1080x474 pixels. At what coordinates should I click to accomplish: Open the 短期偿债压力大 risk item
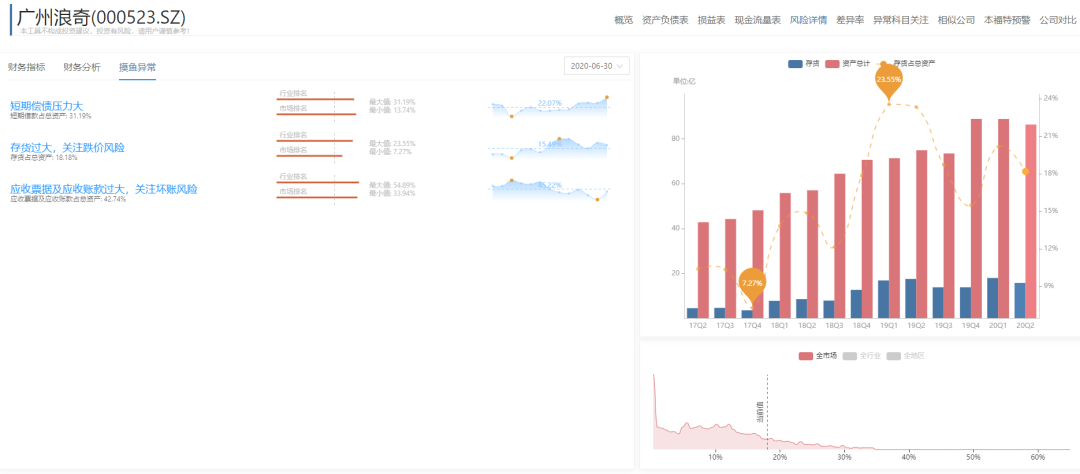[x=46, y=105]
